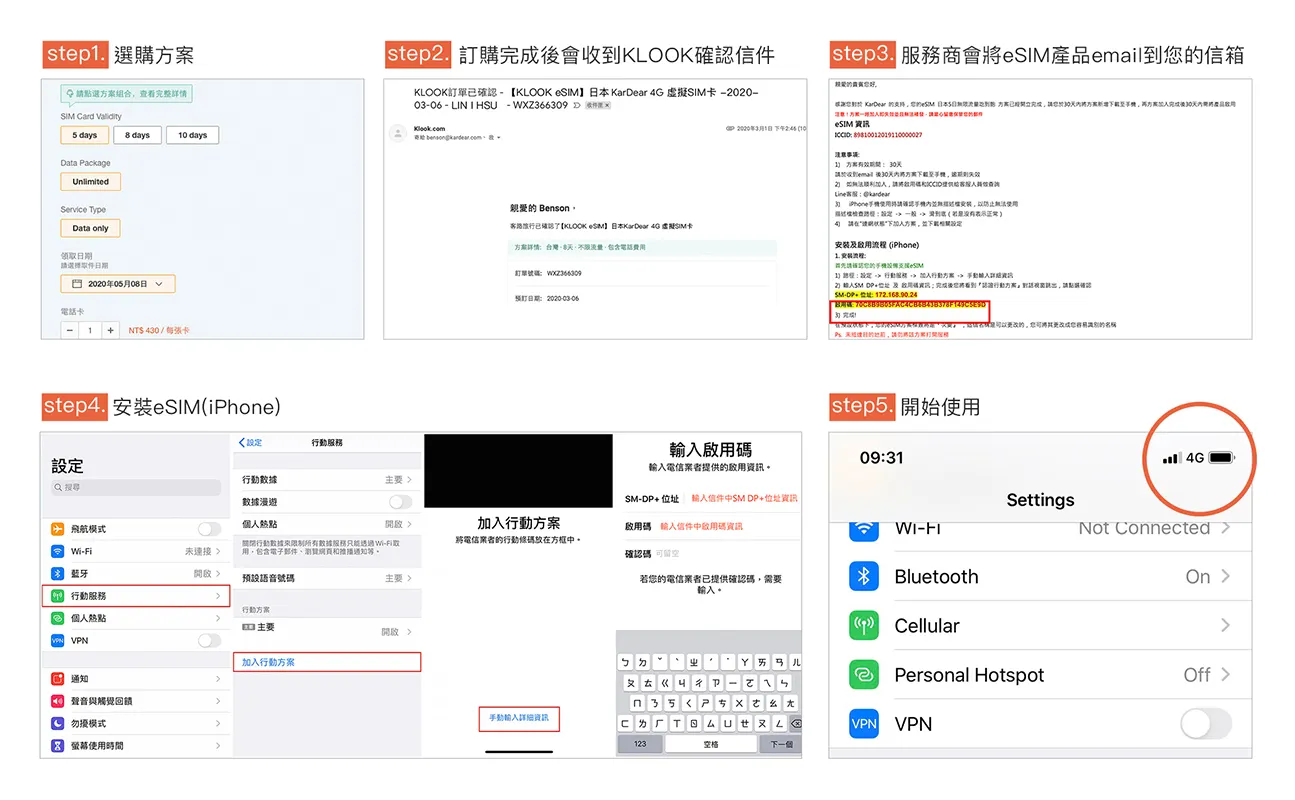Click the 搜尋 search field in settings
This screenshot has height=800, width=1295.
coord(136,488)
